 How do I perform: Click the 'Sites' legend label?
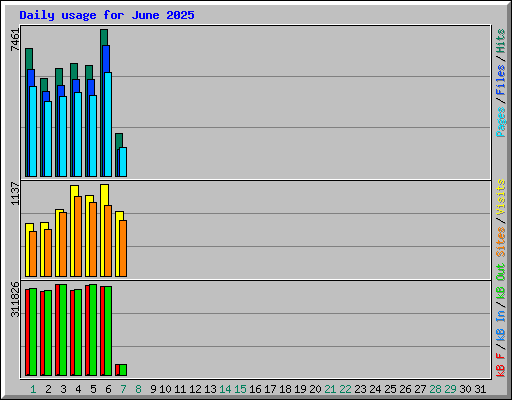[x=501, y=242]
